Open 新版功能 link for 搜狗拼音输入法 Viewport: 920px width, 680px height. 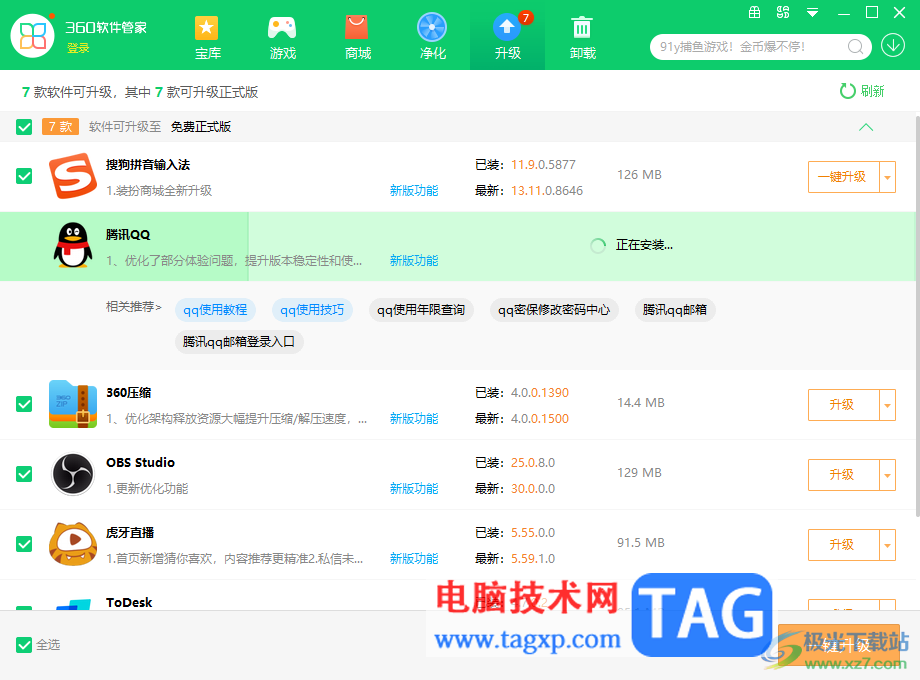[414, 191]
